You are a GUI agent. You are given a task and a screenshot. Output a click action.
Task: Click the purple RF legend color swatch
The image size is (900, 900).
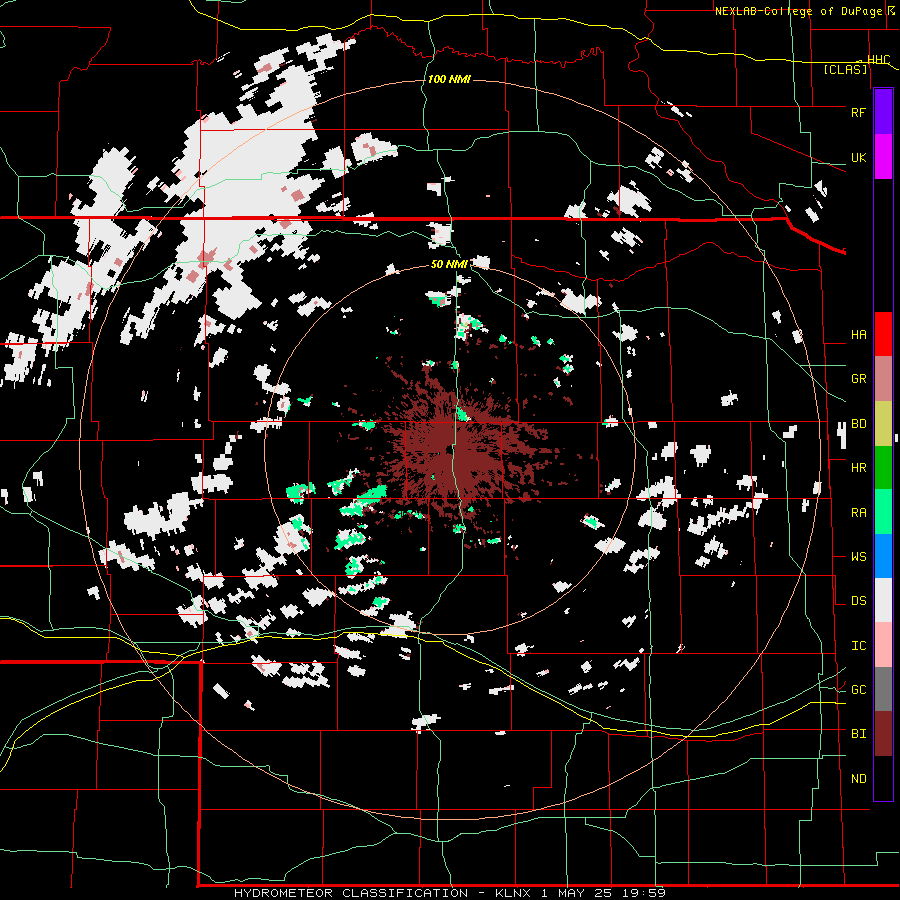click(883, 111)
